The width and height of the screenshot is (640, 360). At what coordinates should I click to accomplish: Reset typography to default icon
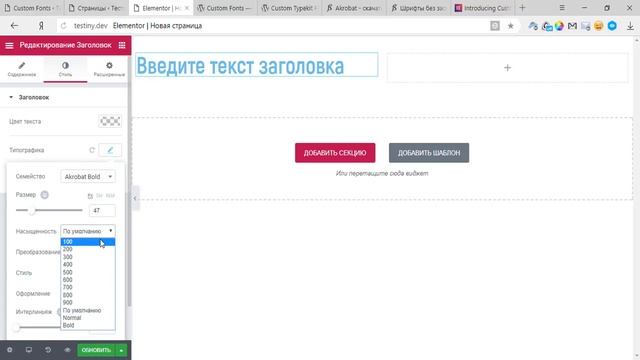(x=92, y=150)
